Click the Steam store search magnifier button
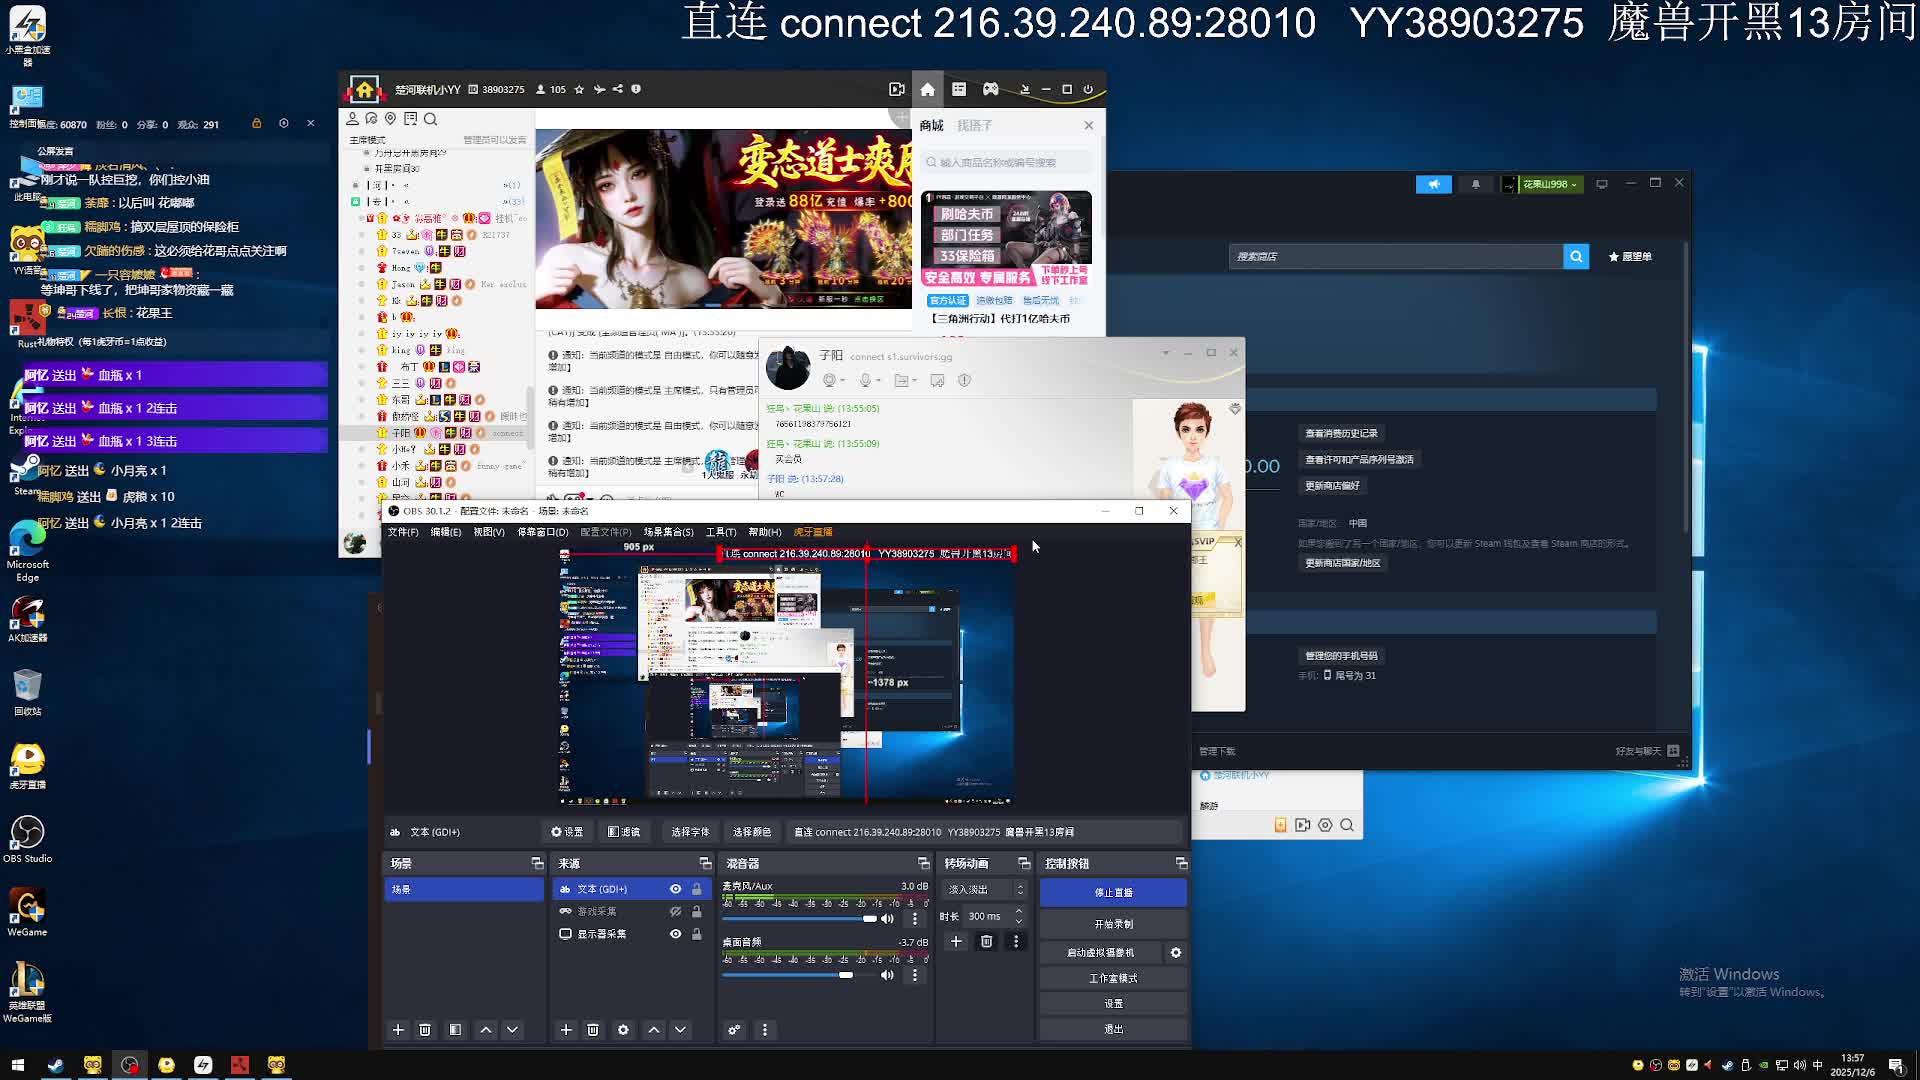The image size is (1920, 1080). click(1576, 257)
